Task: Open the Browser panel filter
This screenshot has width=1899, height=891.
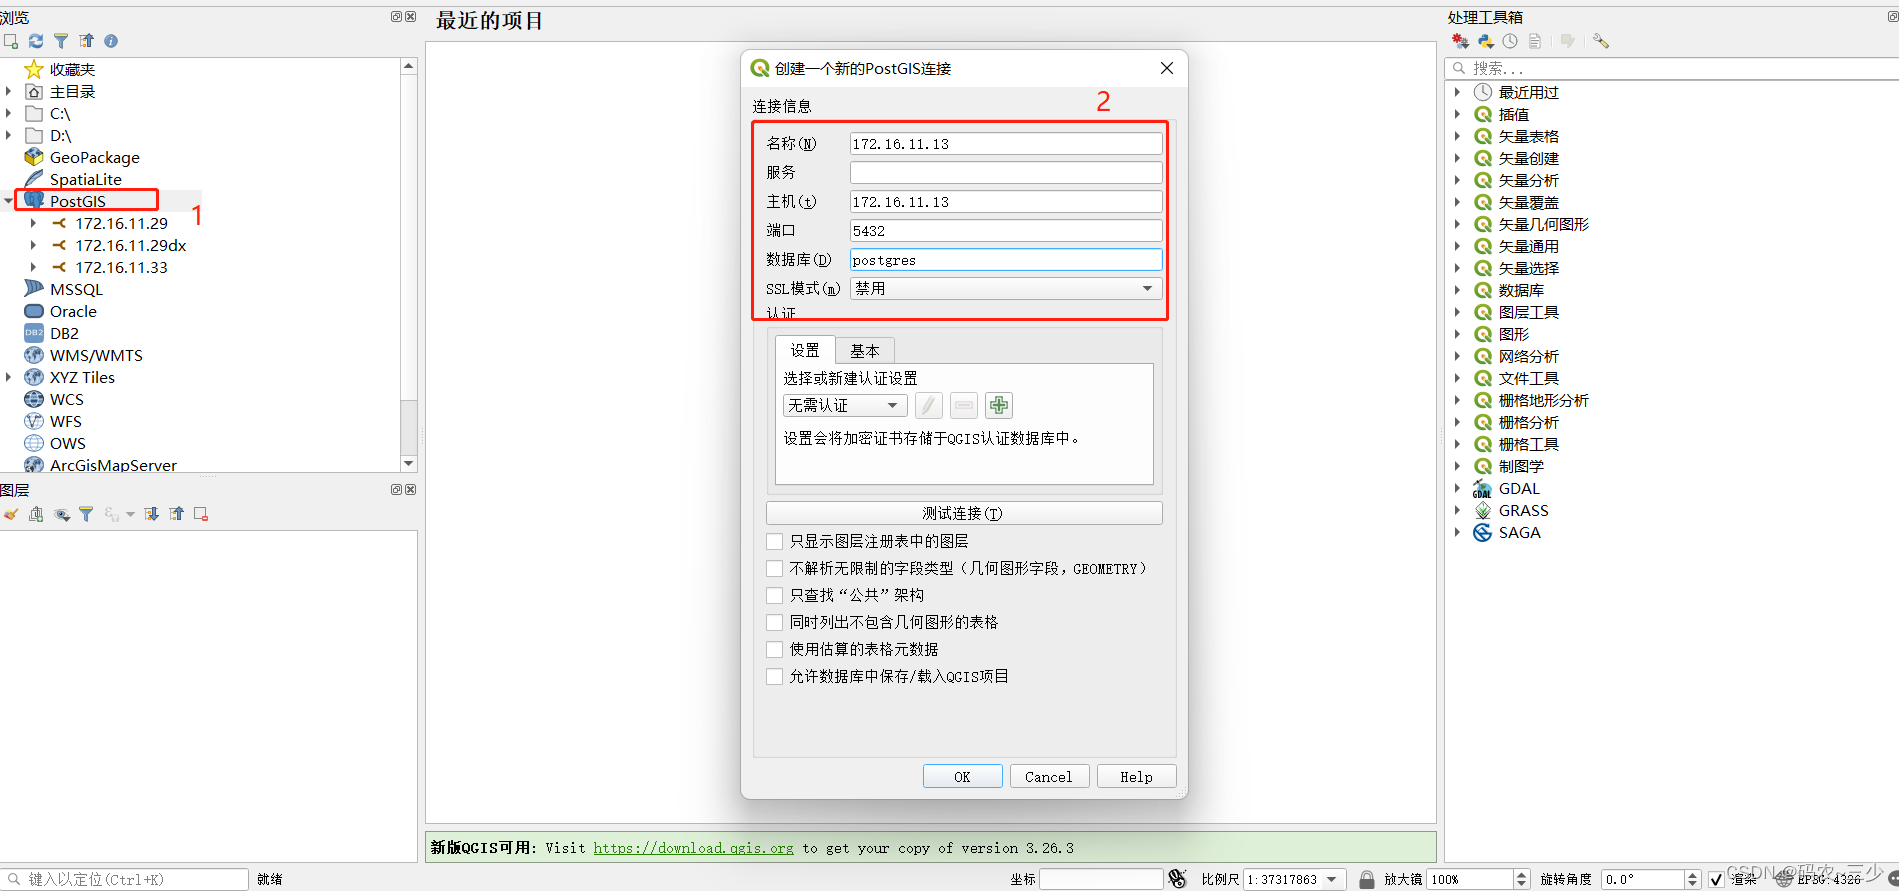Action: (61, 41)
